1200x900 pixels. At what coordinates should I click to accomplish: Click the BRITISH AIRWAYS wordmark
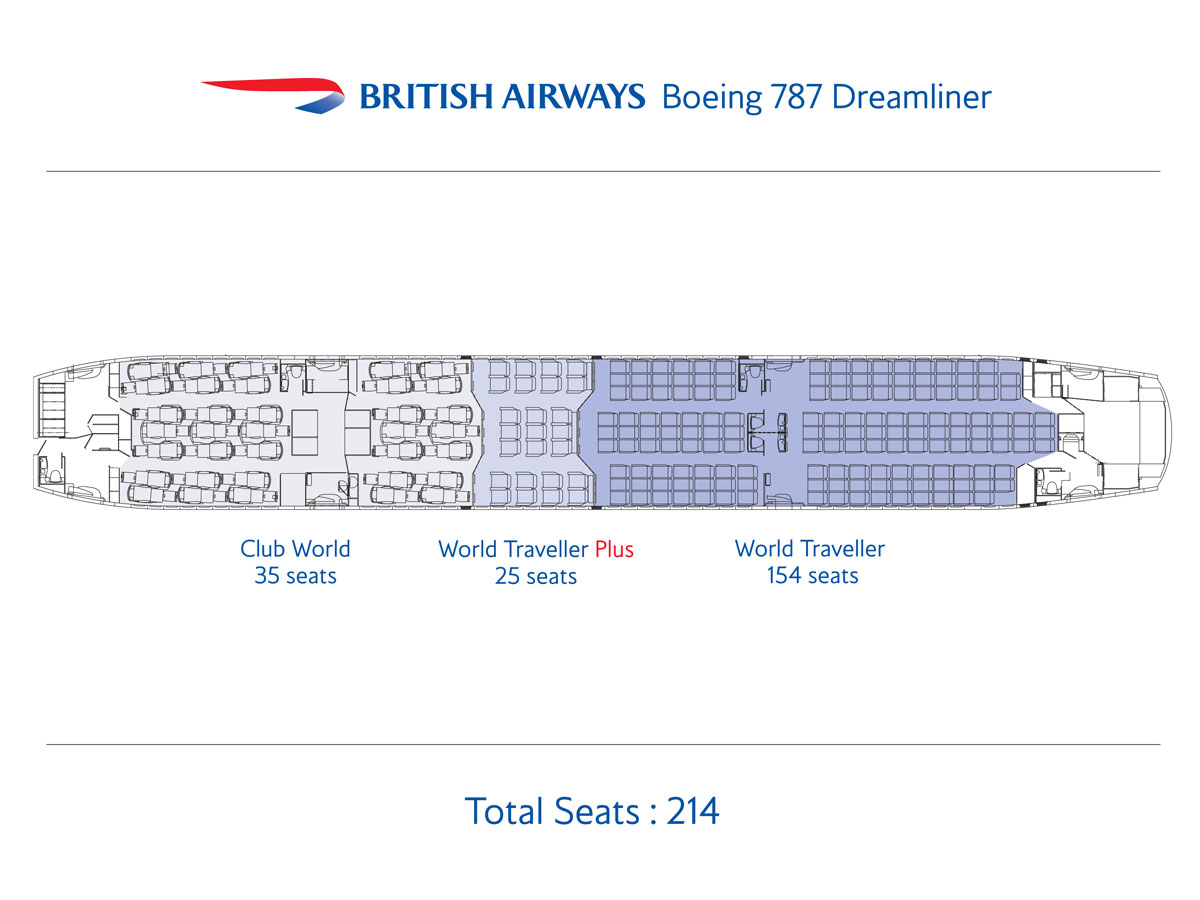pos(501,97)
